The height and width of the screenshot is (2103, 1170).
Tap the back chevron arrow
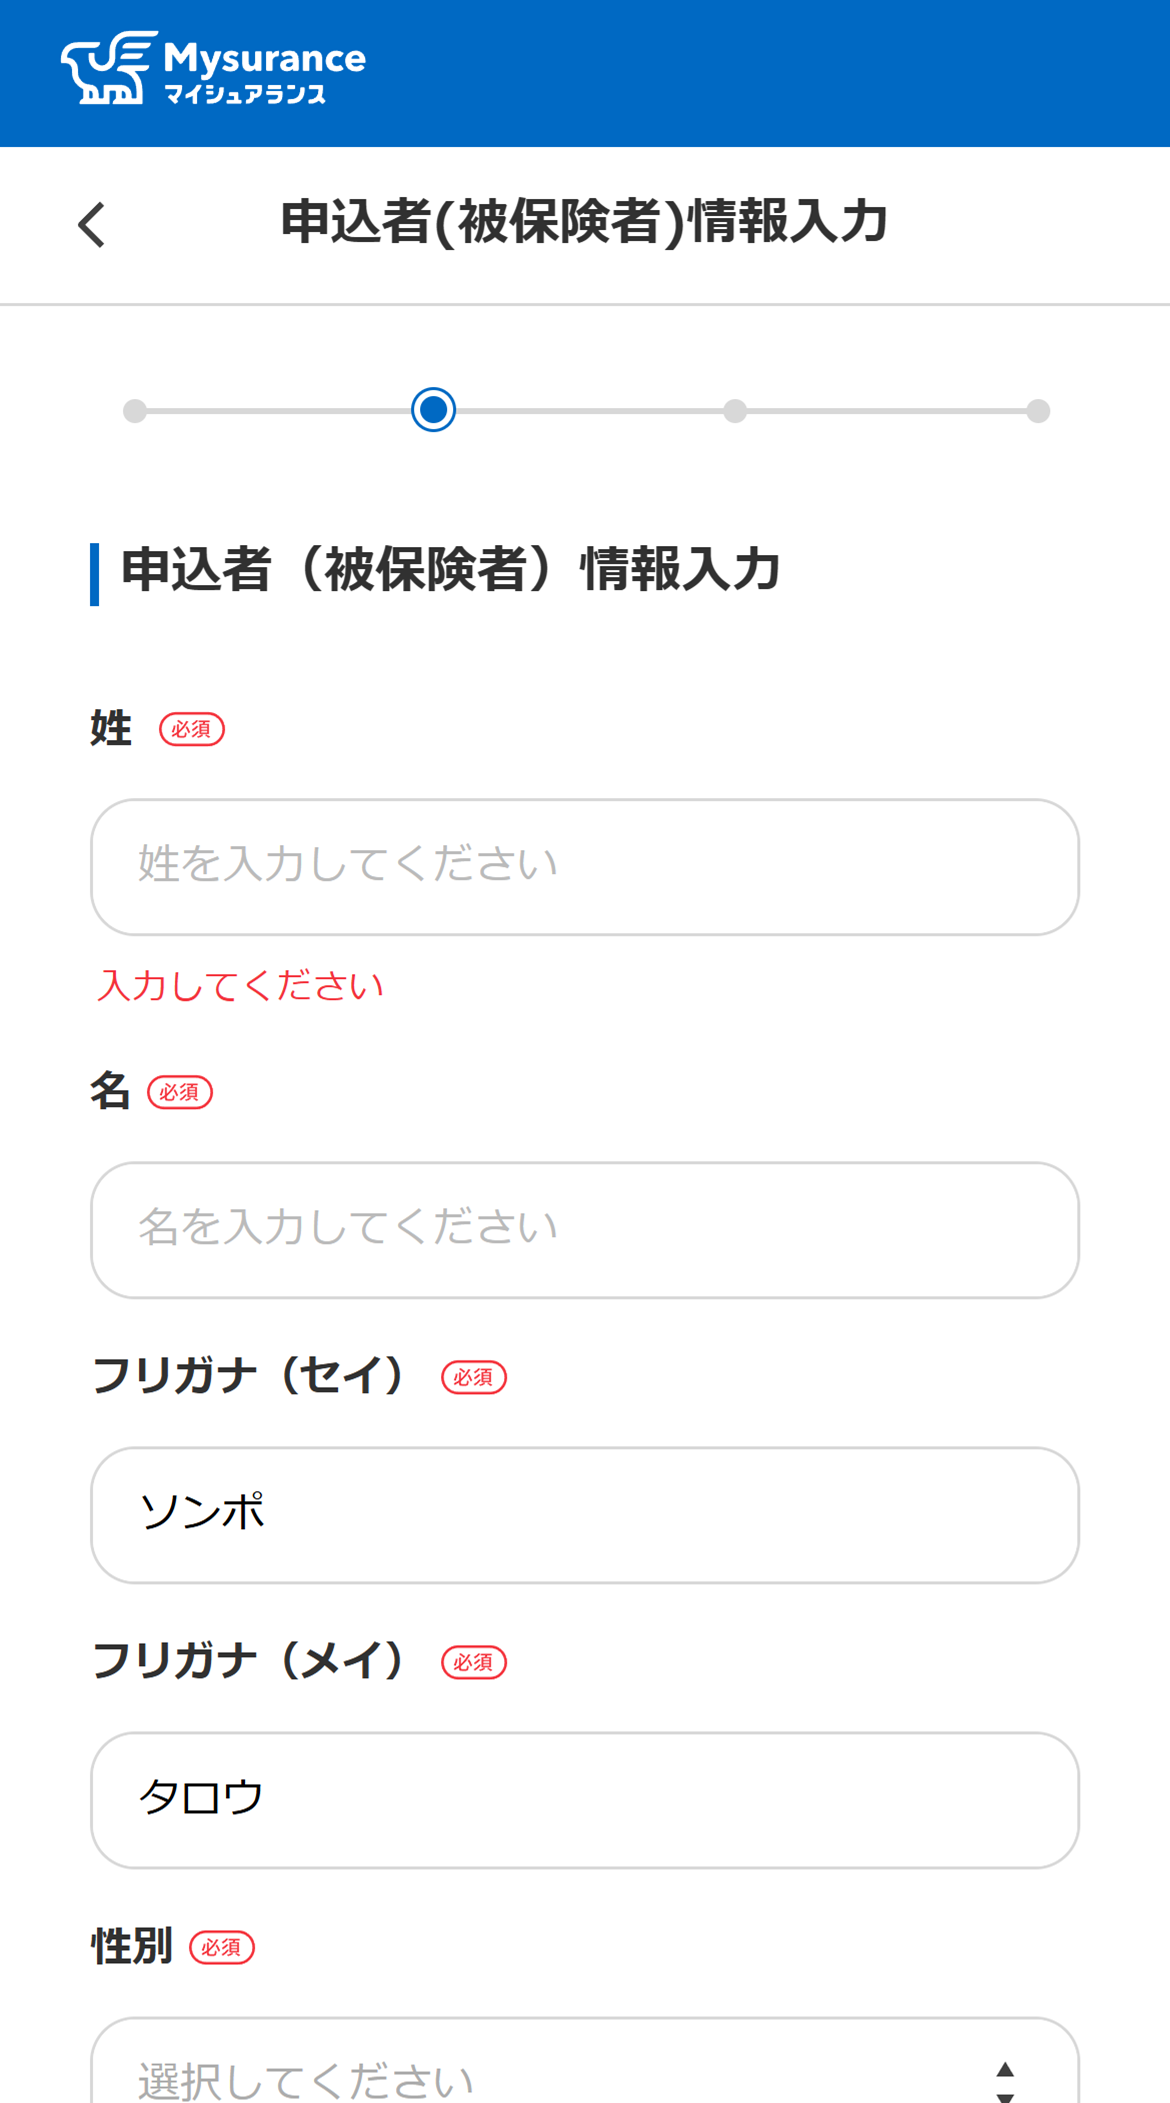(x=91, y=224)
